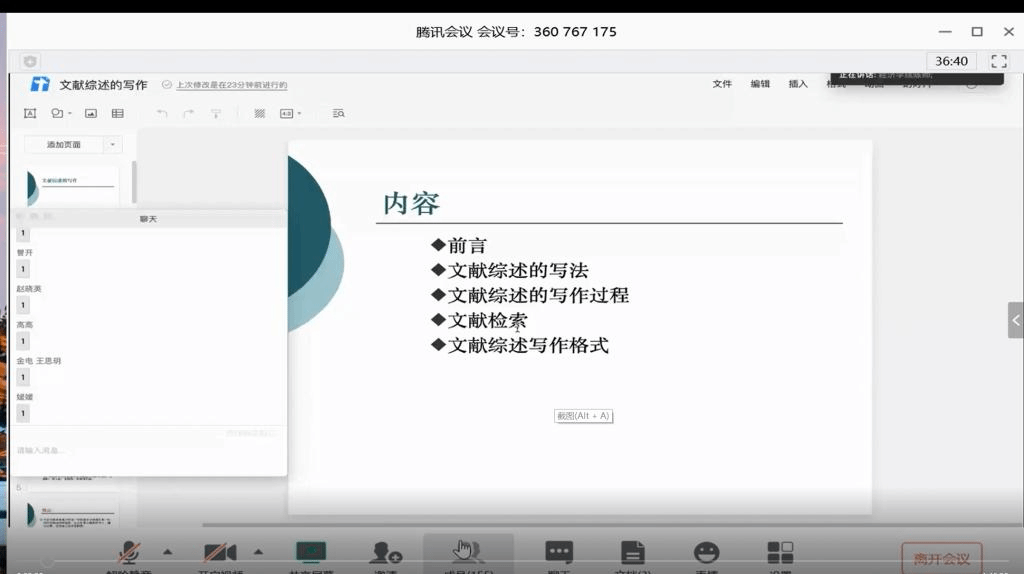Open the invite participants icon
This screenshot has height=574, width=1024.
[x=386, y=553]
